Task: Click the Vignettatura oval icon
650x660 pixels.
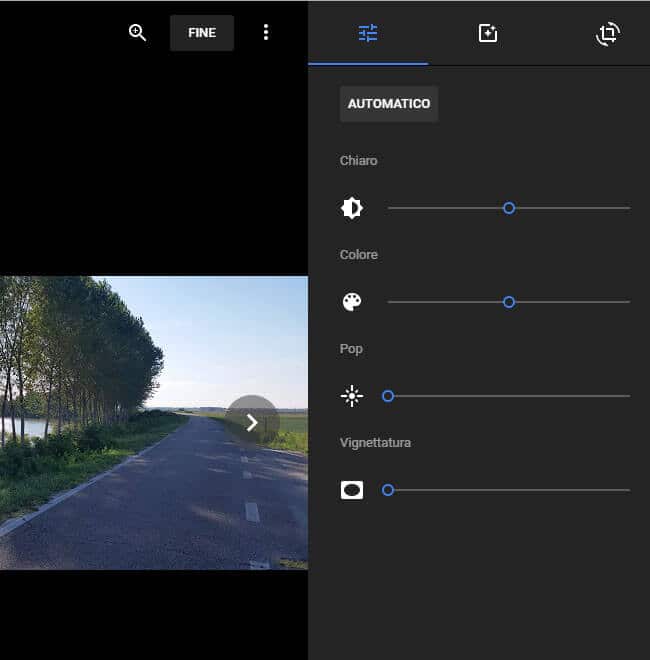Action: [x=352, y=490]
